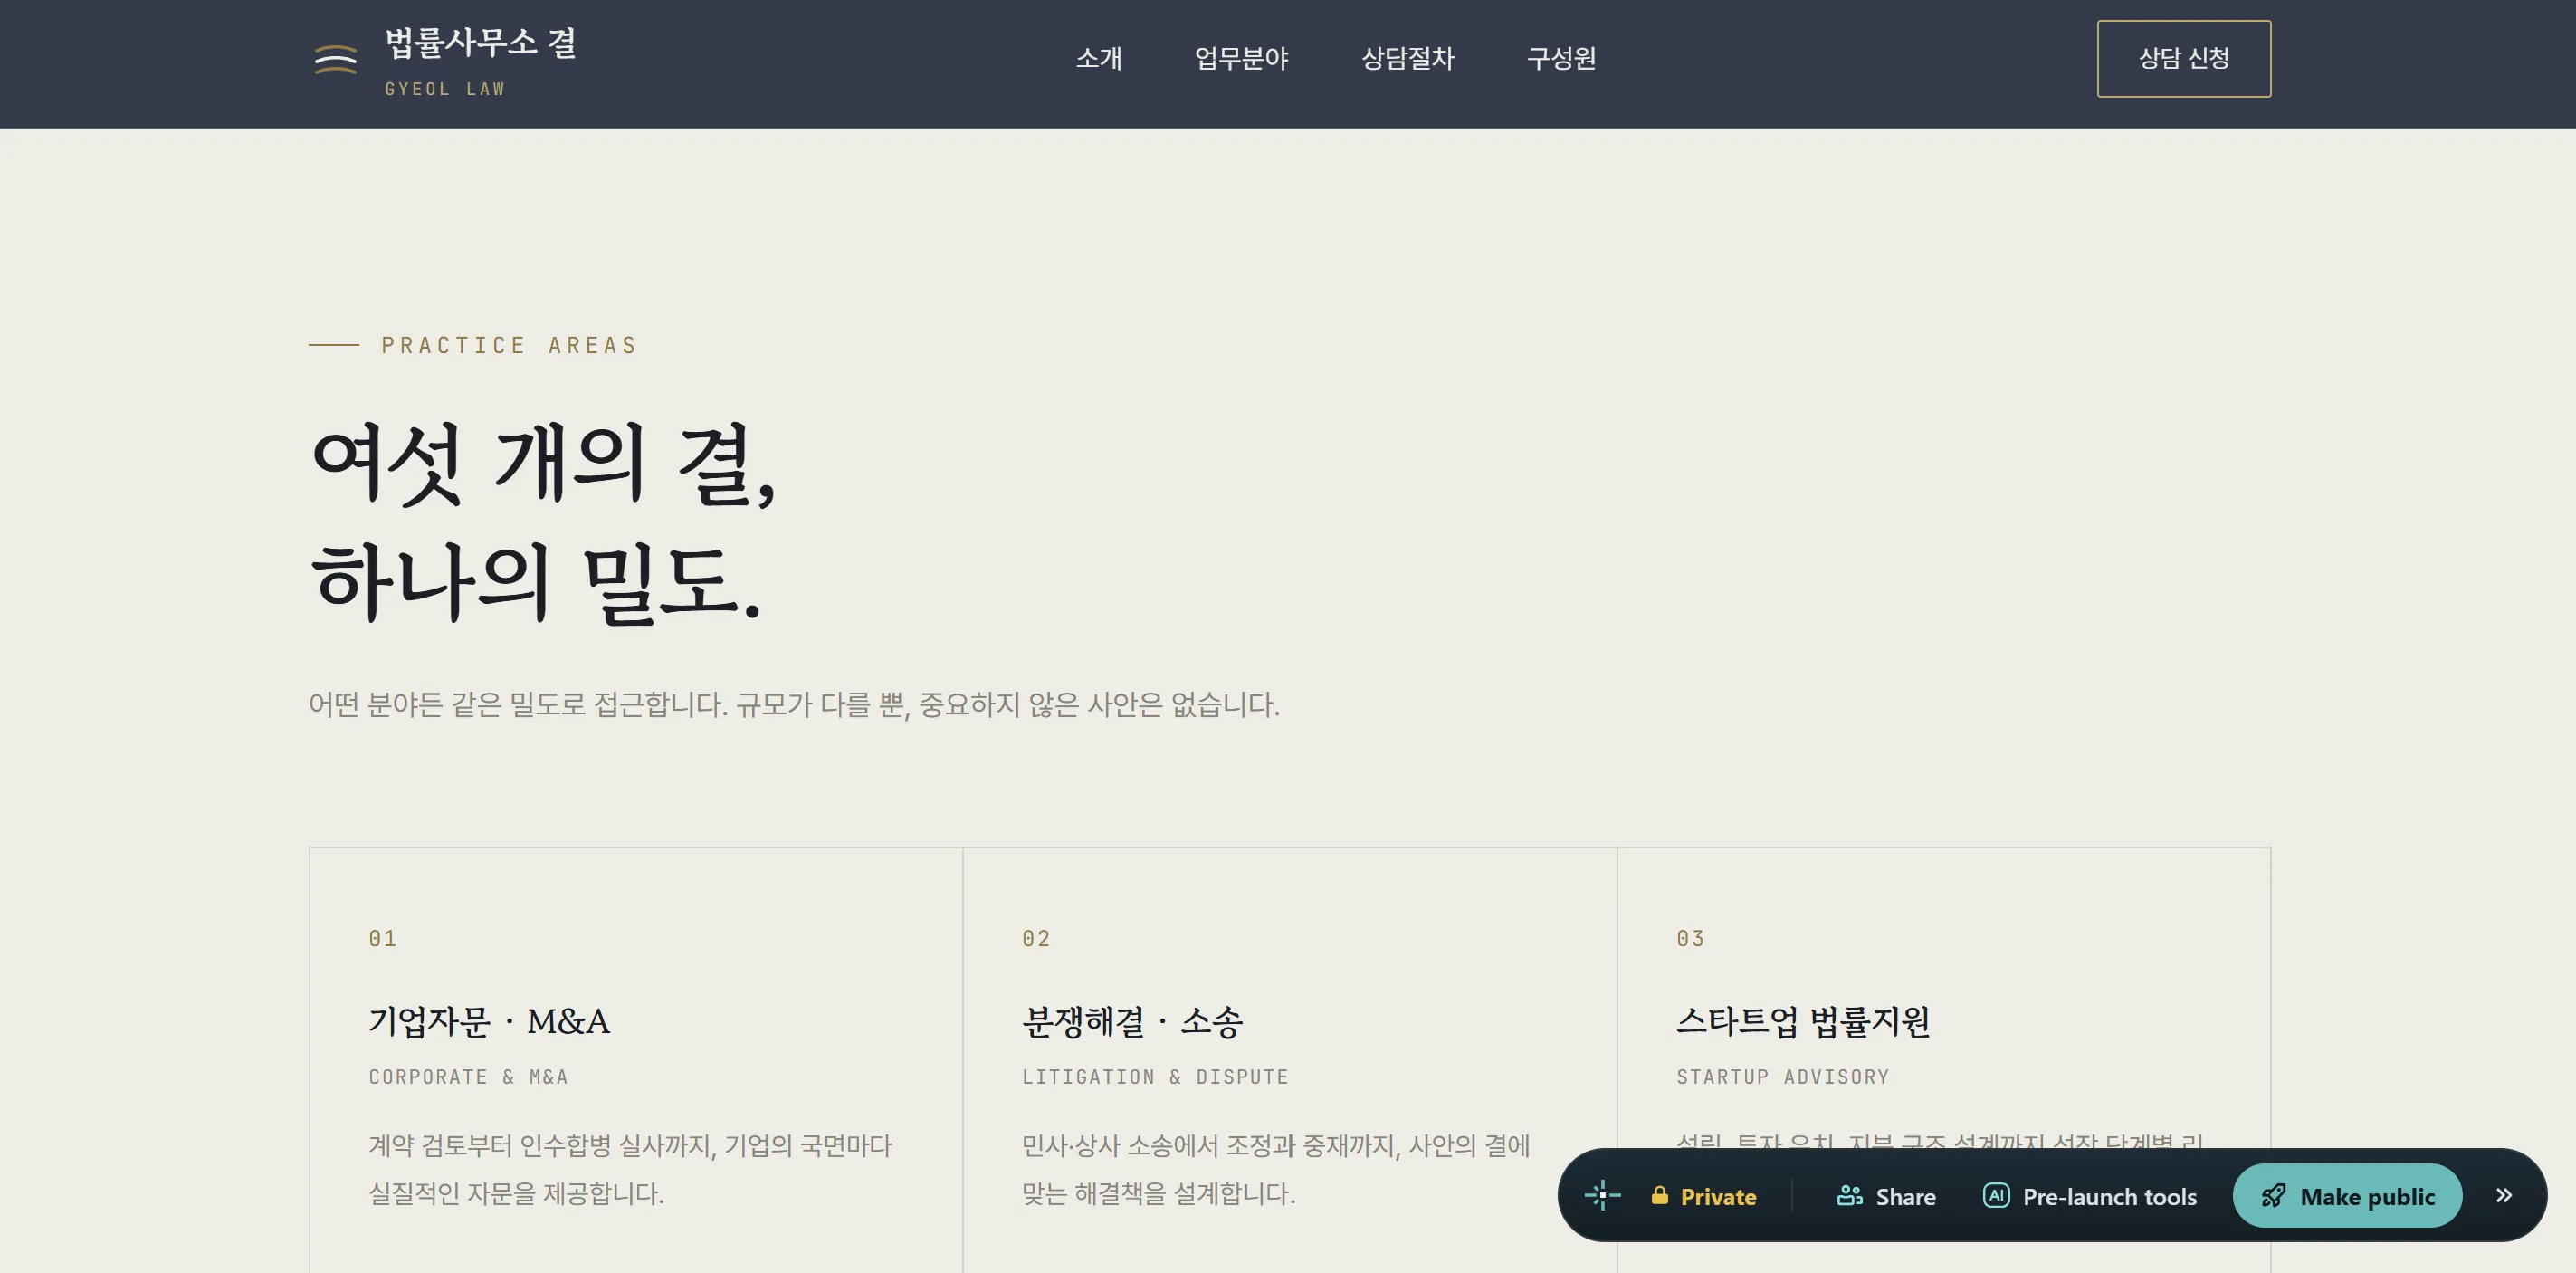Image resolution: width=2576 pixels, height=1273 pixels.
Task: Click the sparkle icon in the bottom toolbar
Action: click(x=1602, y=1195)
